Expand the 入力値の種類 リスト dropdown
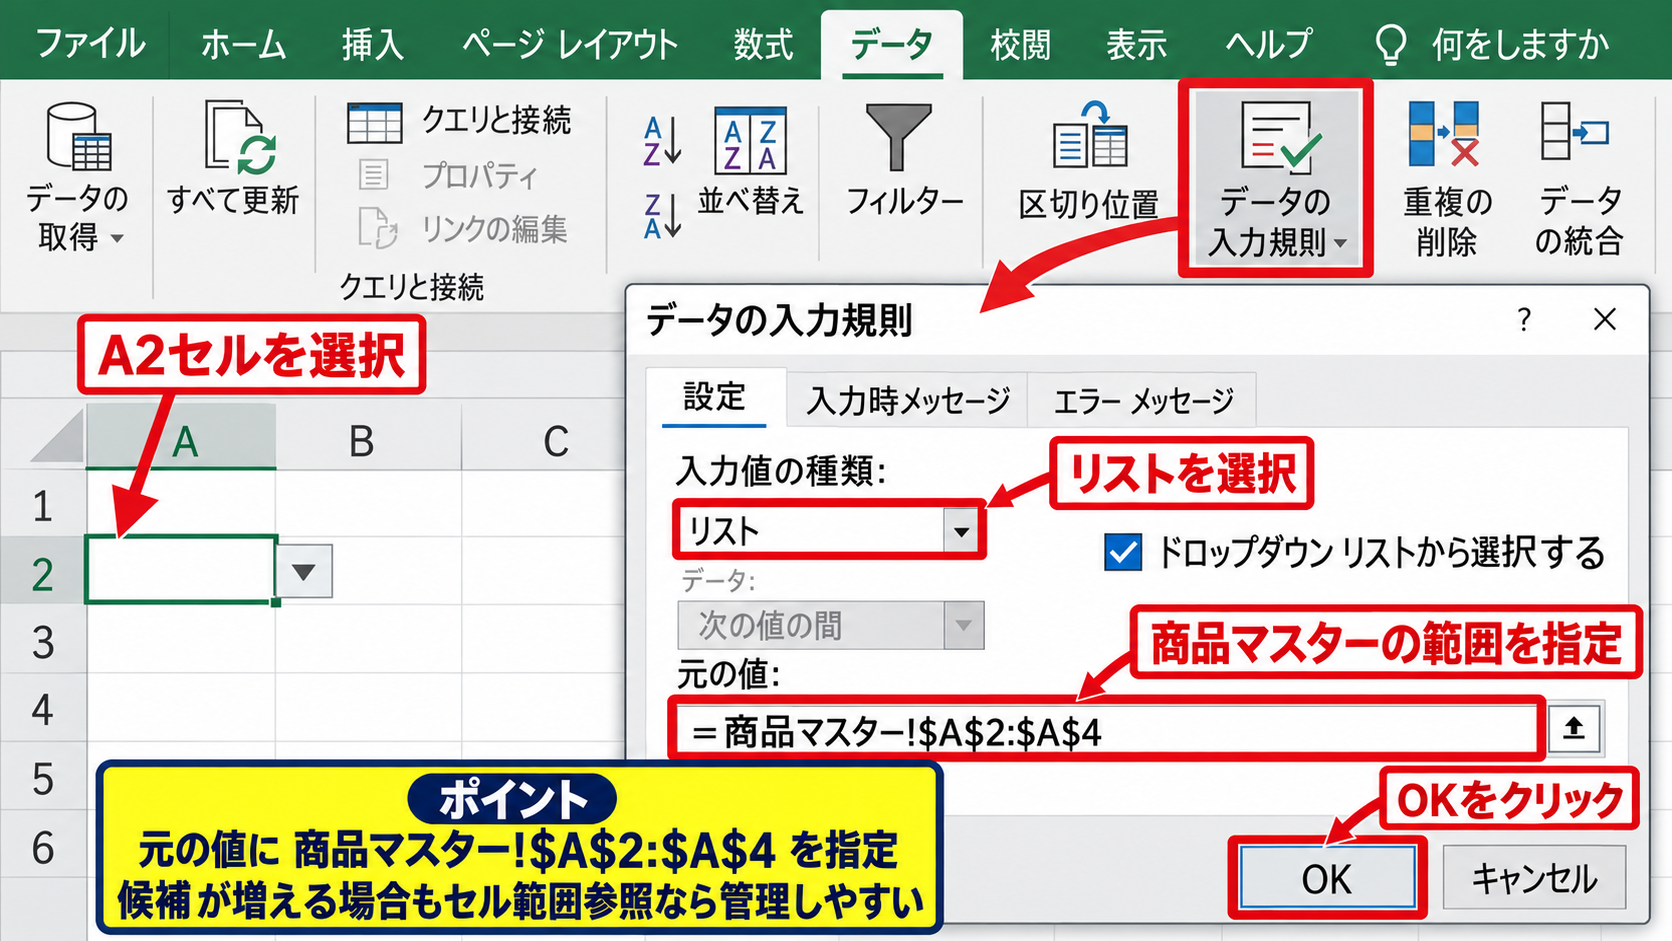 tap(961, 531)
